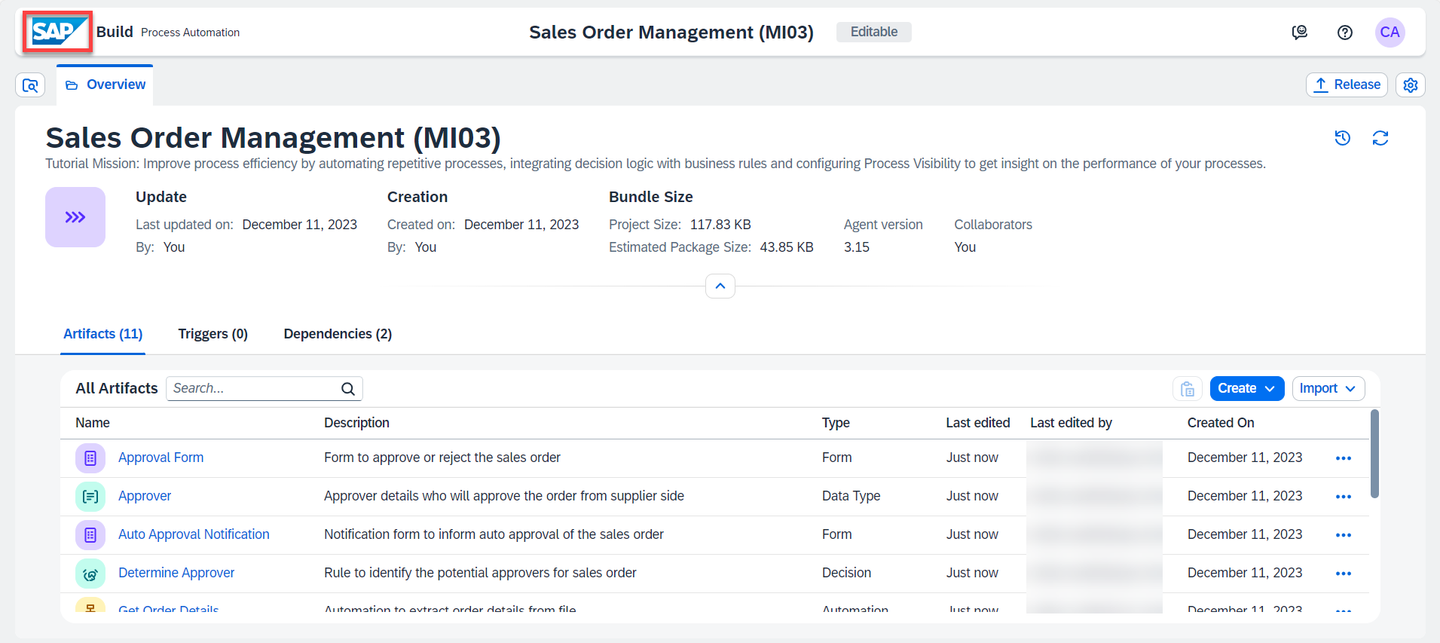The height and width of the screenshot is (643, 1440).
Task: Click the artifacts list vertical scrollbar
Action: [x=1374, y=453]
